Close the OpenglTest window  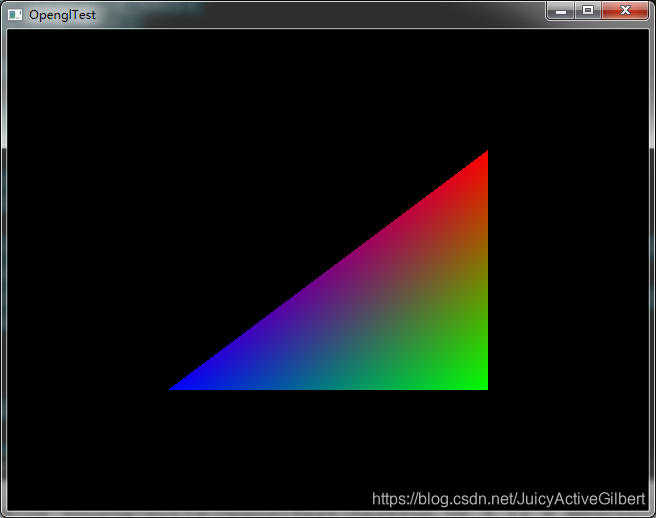tap(625, 10)
